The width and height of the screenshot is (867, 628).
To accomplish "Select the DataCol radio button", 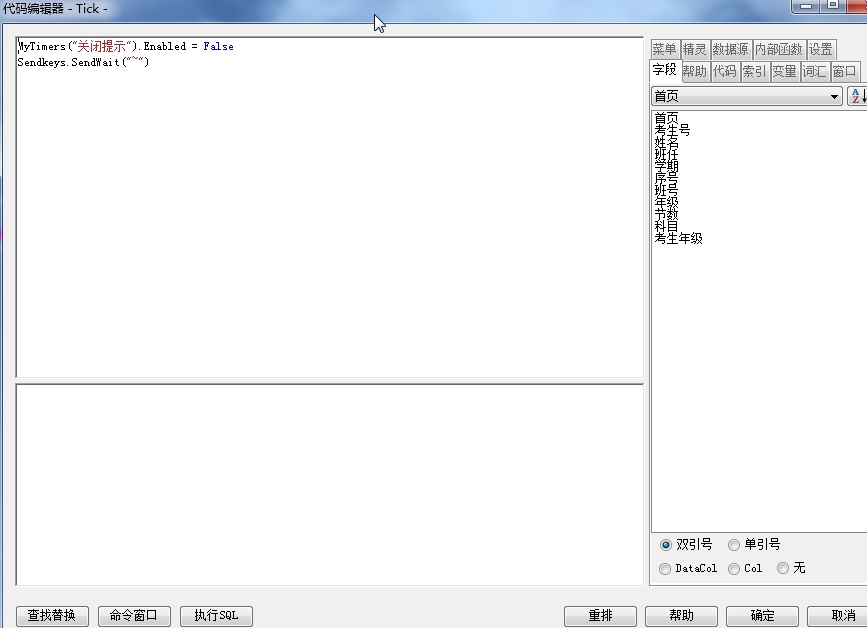I will point(666,568).
